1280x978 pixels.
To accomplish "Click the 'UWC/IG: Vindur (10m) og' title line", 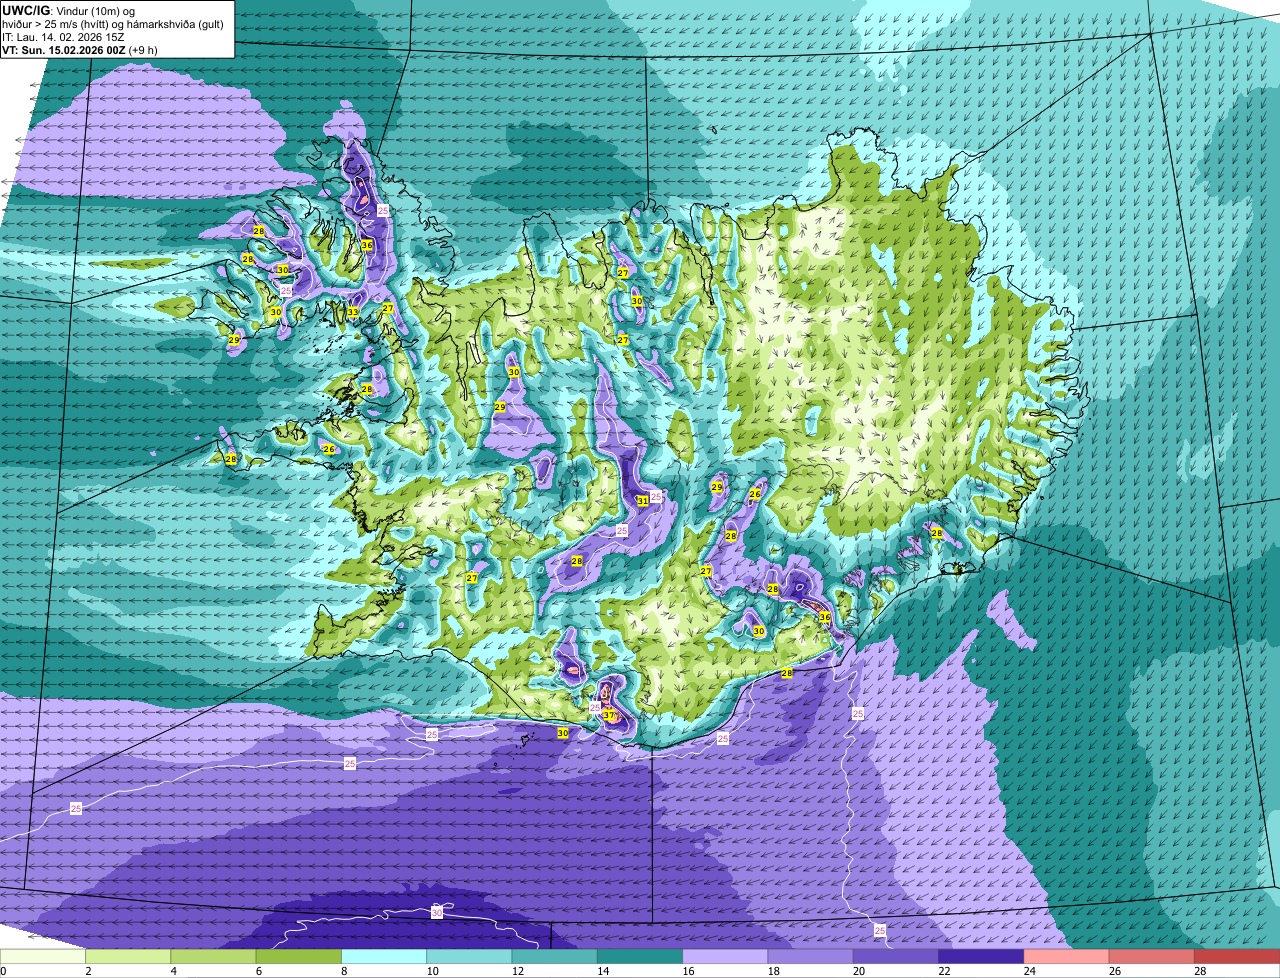I will point(68,10).
